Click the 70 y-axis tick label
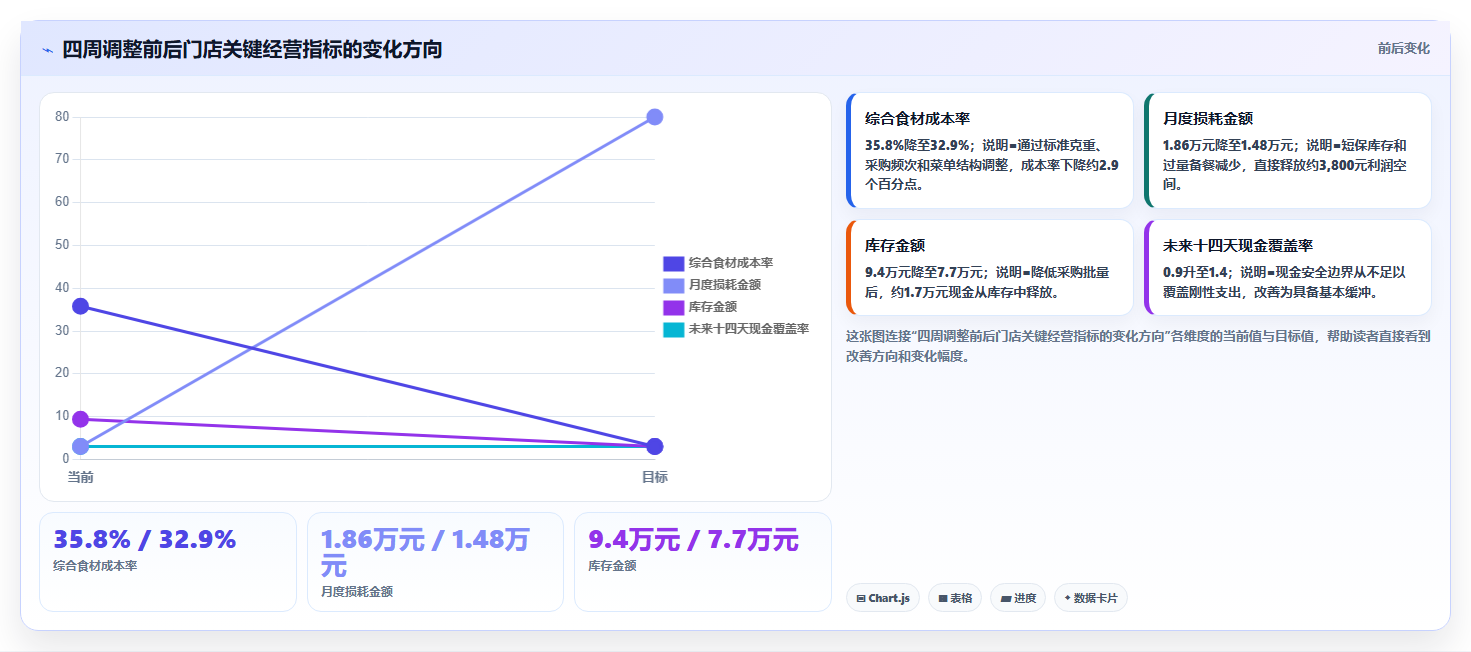Viewport: 1471px width, 652px height. click(62, 159)
